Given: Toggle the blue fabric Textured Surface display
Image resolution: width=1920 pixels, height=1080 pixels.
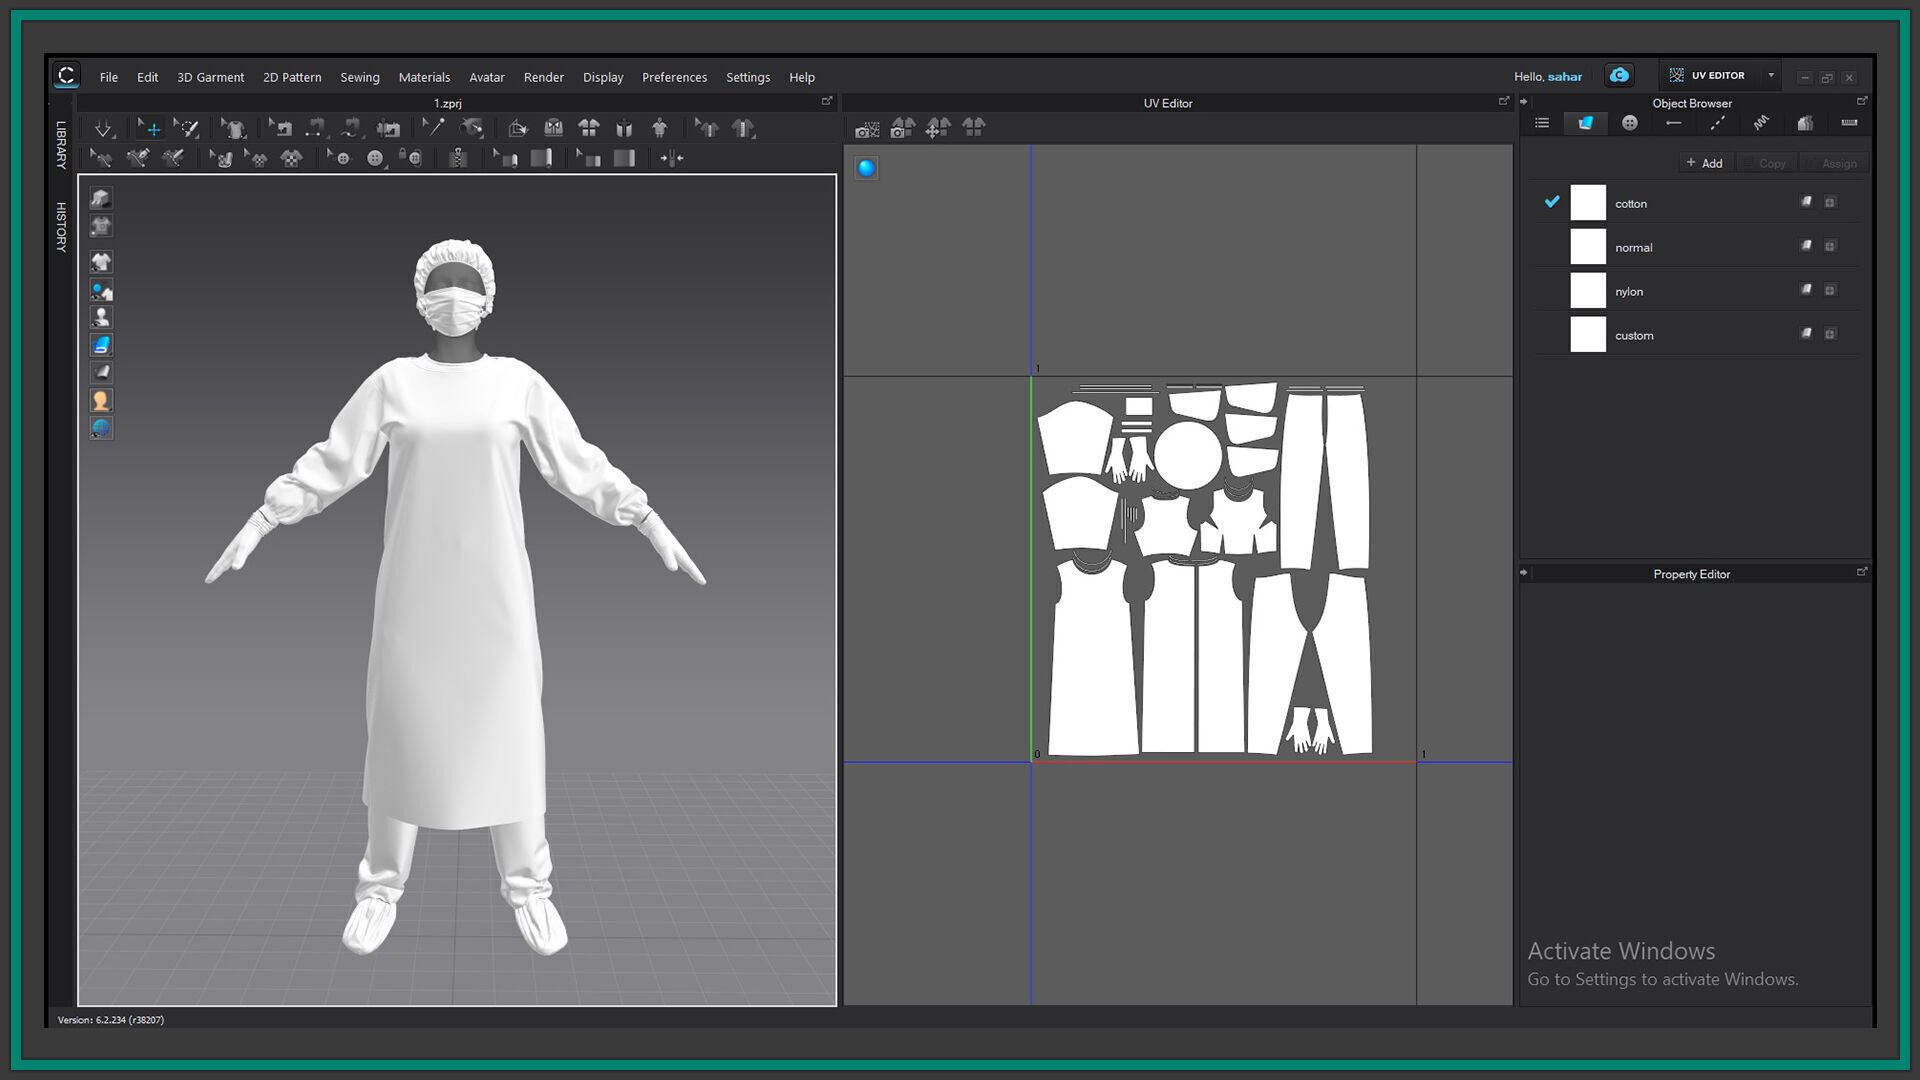Looking at the screenshot, I should point(101,345).
